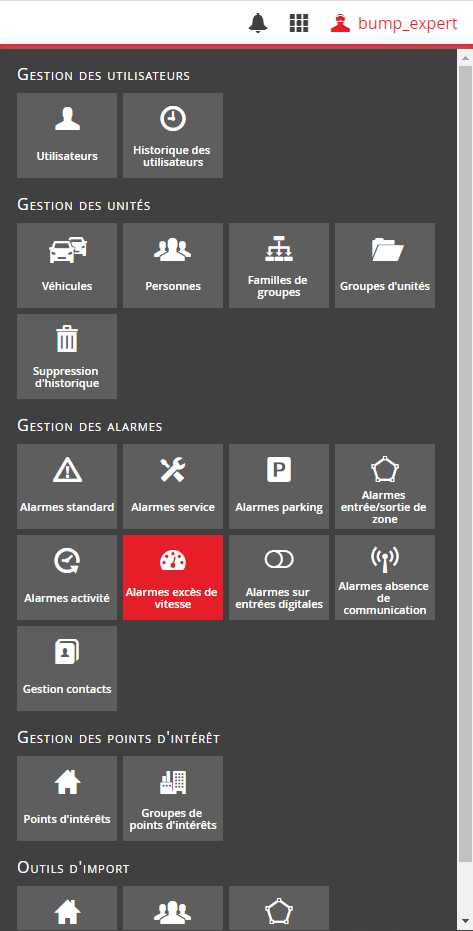Select the red Alarmes excès de vitesse tile
The image size is (473, 931).
click(x=173, y=577)
